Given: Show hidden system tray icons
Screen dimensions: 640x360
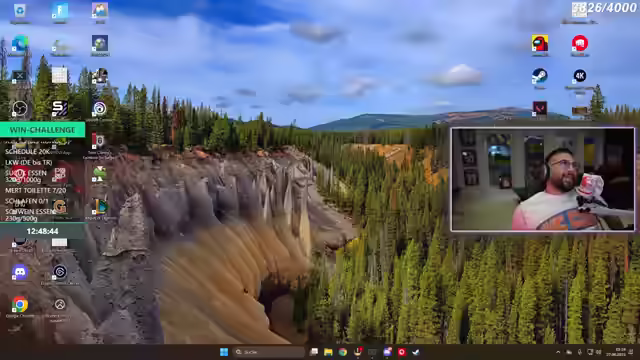Looking at the screenshot, I should (x=558, y=352).
